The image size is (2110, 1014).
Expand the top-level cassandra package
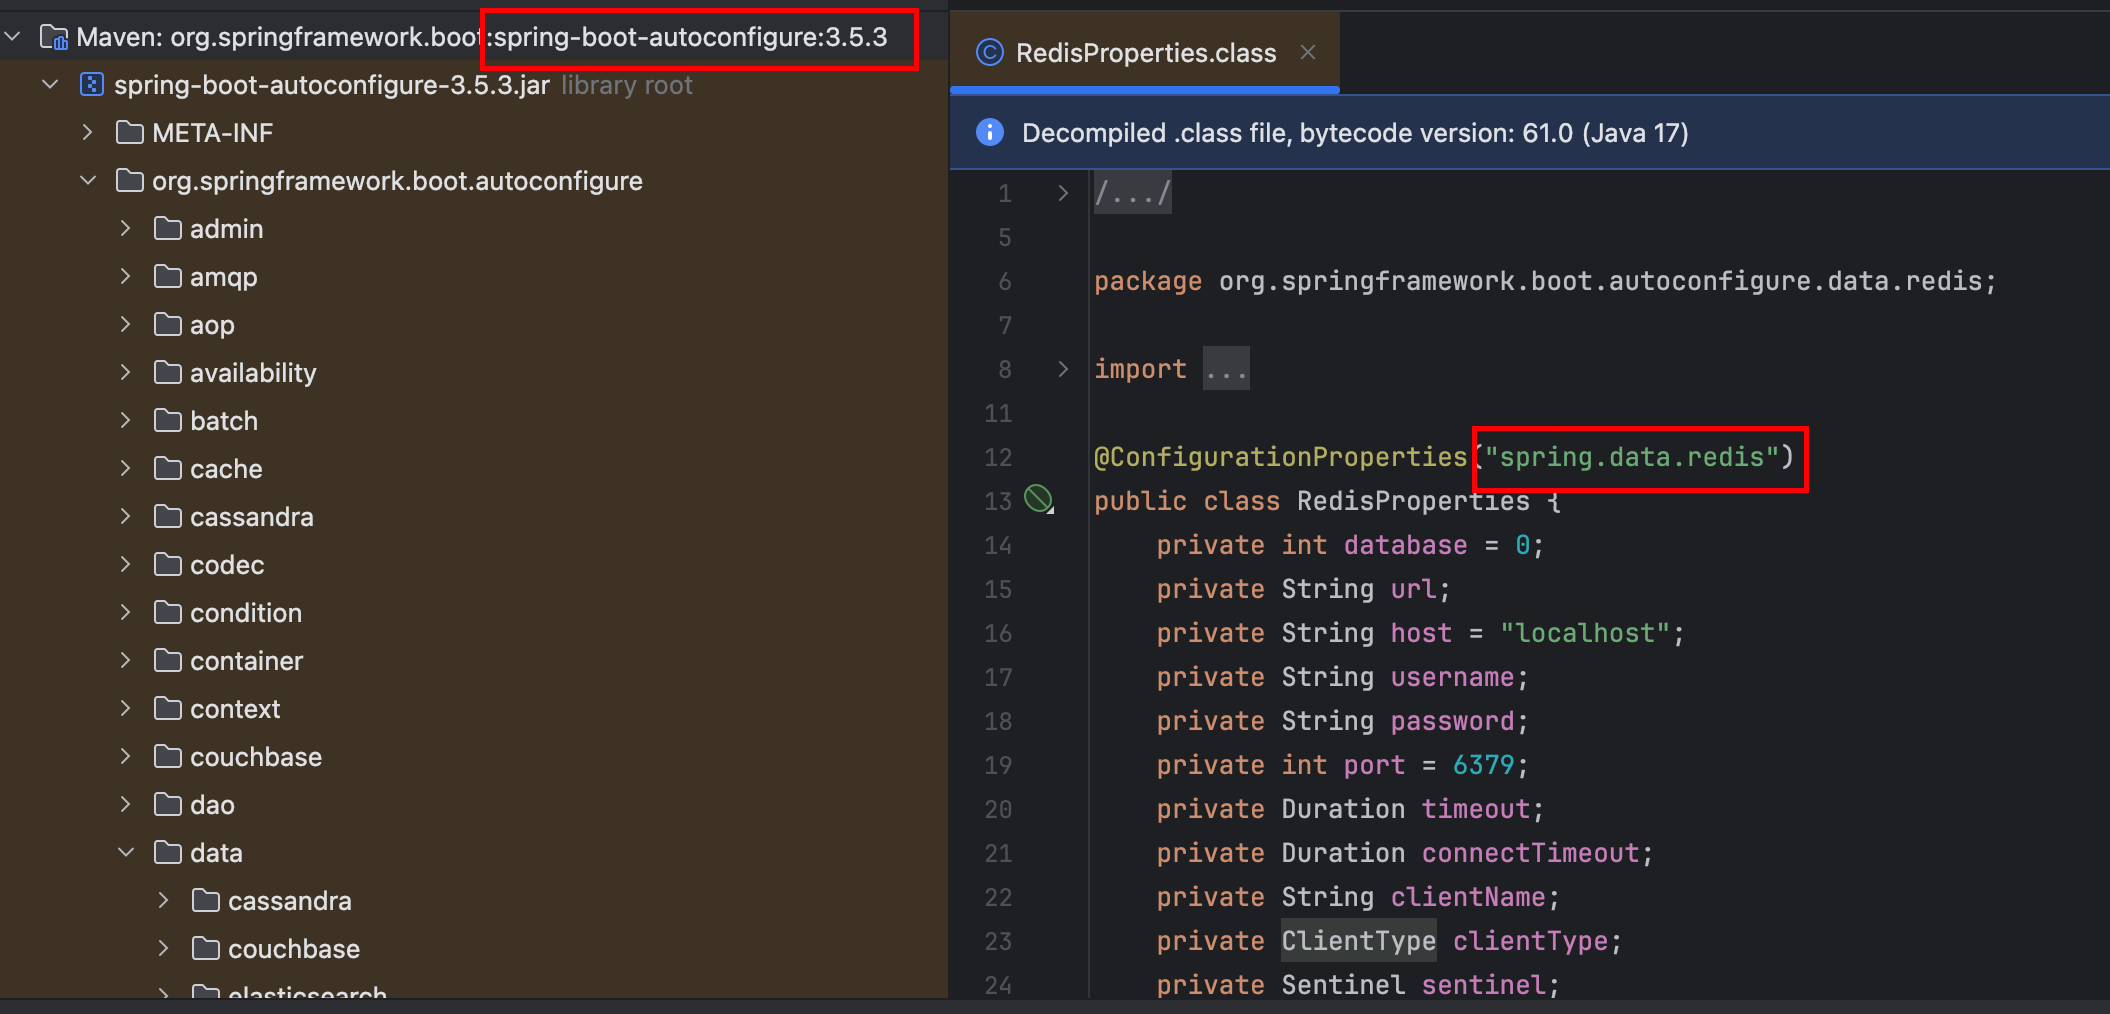tap(126, 517)
